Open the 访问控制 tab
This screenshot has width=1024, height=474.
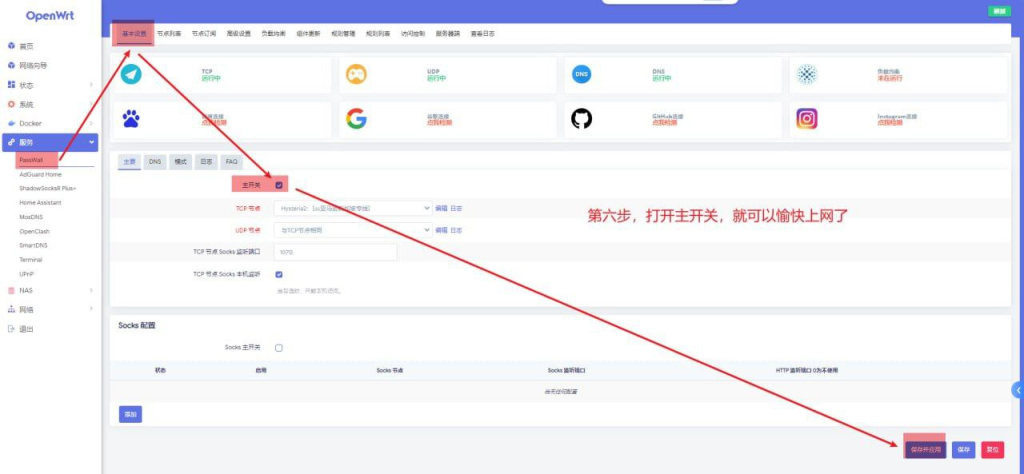click(x=413, y=33)
